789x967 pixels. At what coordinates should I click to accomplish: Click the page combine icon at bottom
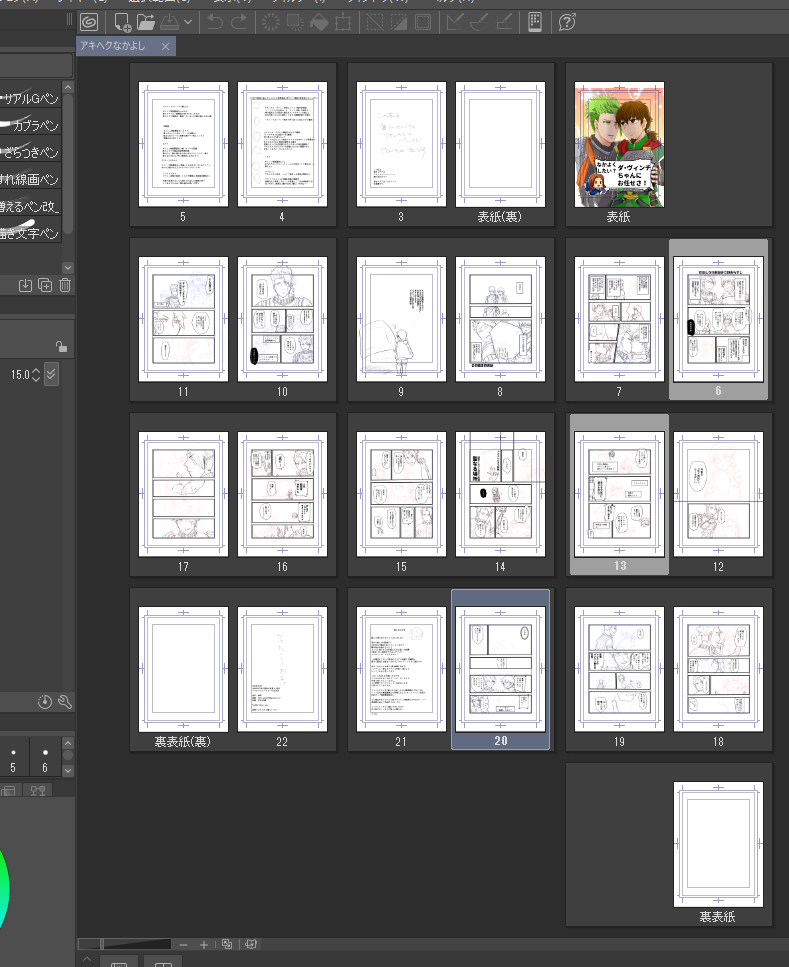[x=227, y=944]
